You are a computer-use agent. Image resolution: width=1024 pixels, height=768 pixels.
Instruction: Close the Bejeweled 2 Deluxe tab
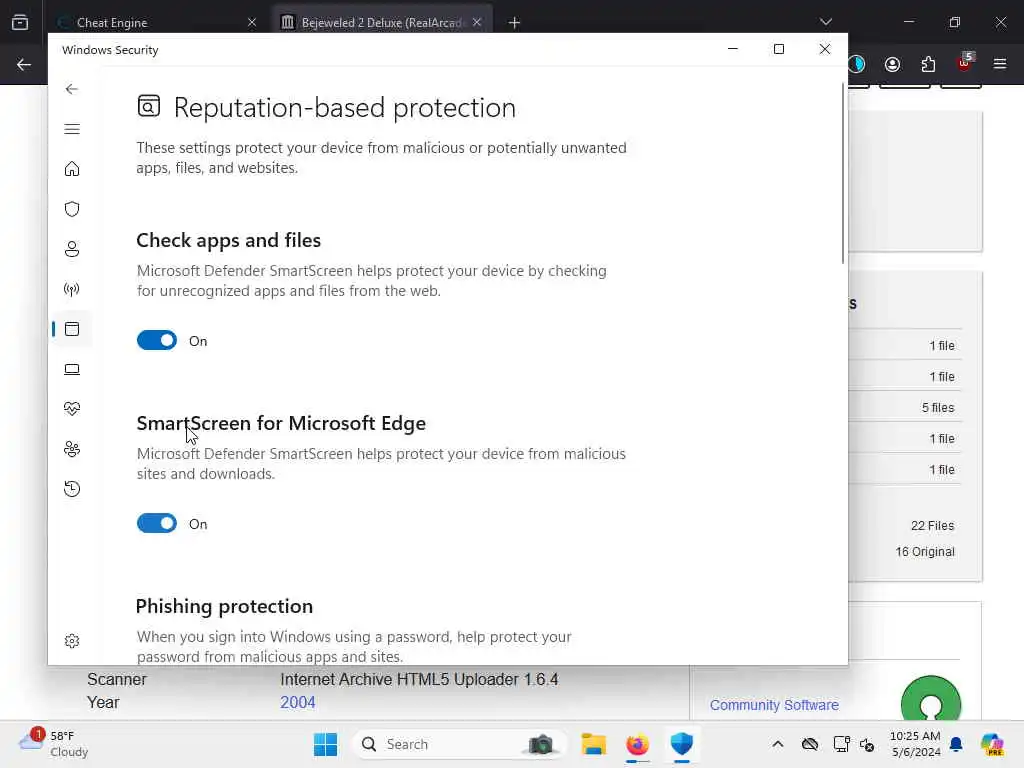click(x=477, y=23)
